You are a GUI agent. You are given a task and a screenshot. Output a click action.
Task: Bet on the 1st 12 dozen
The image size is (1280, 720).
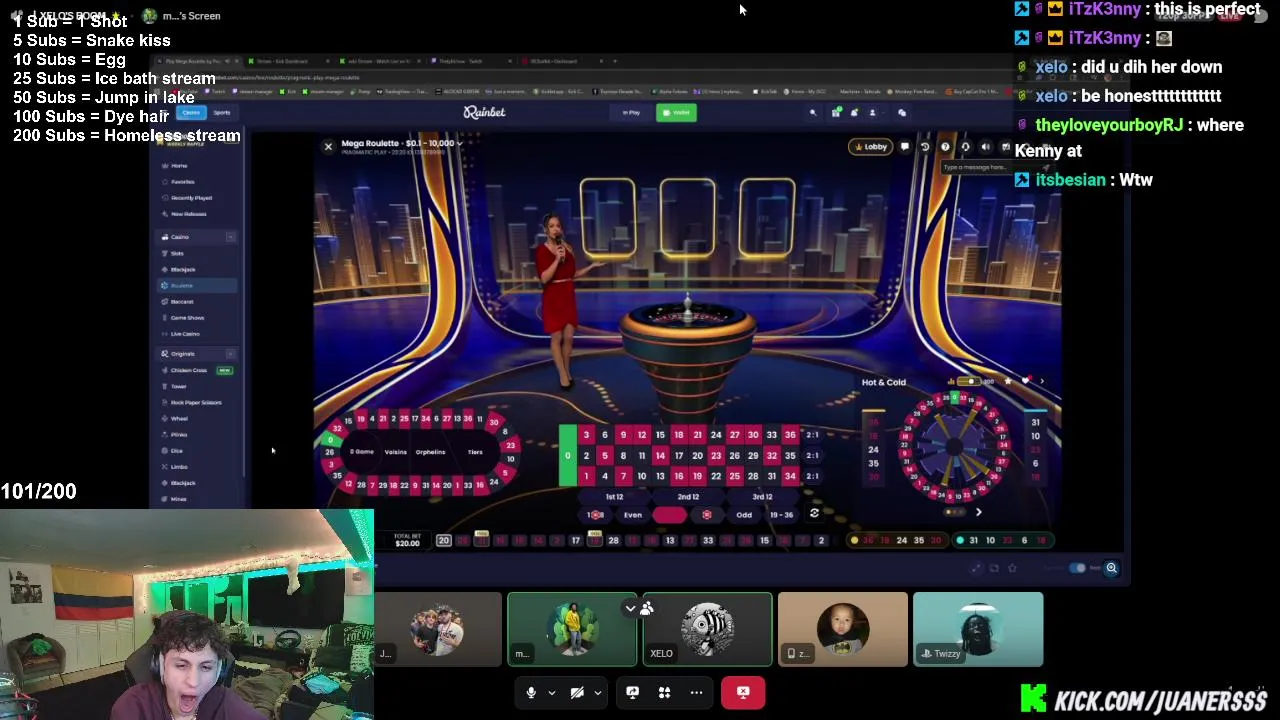pos(614,497)
